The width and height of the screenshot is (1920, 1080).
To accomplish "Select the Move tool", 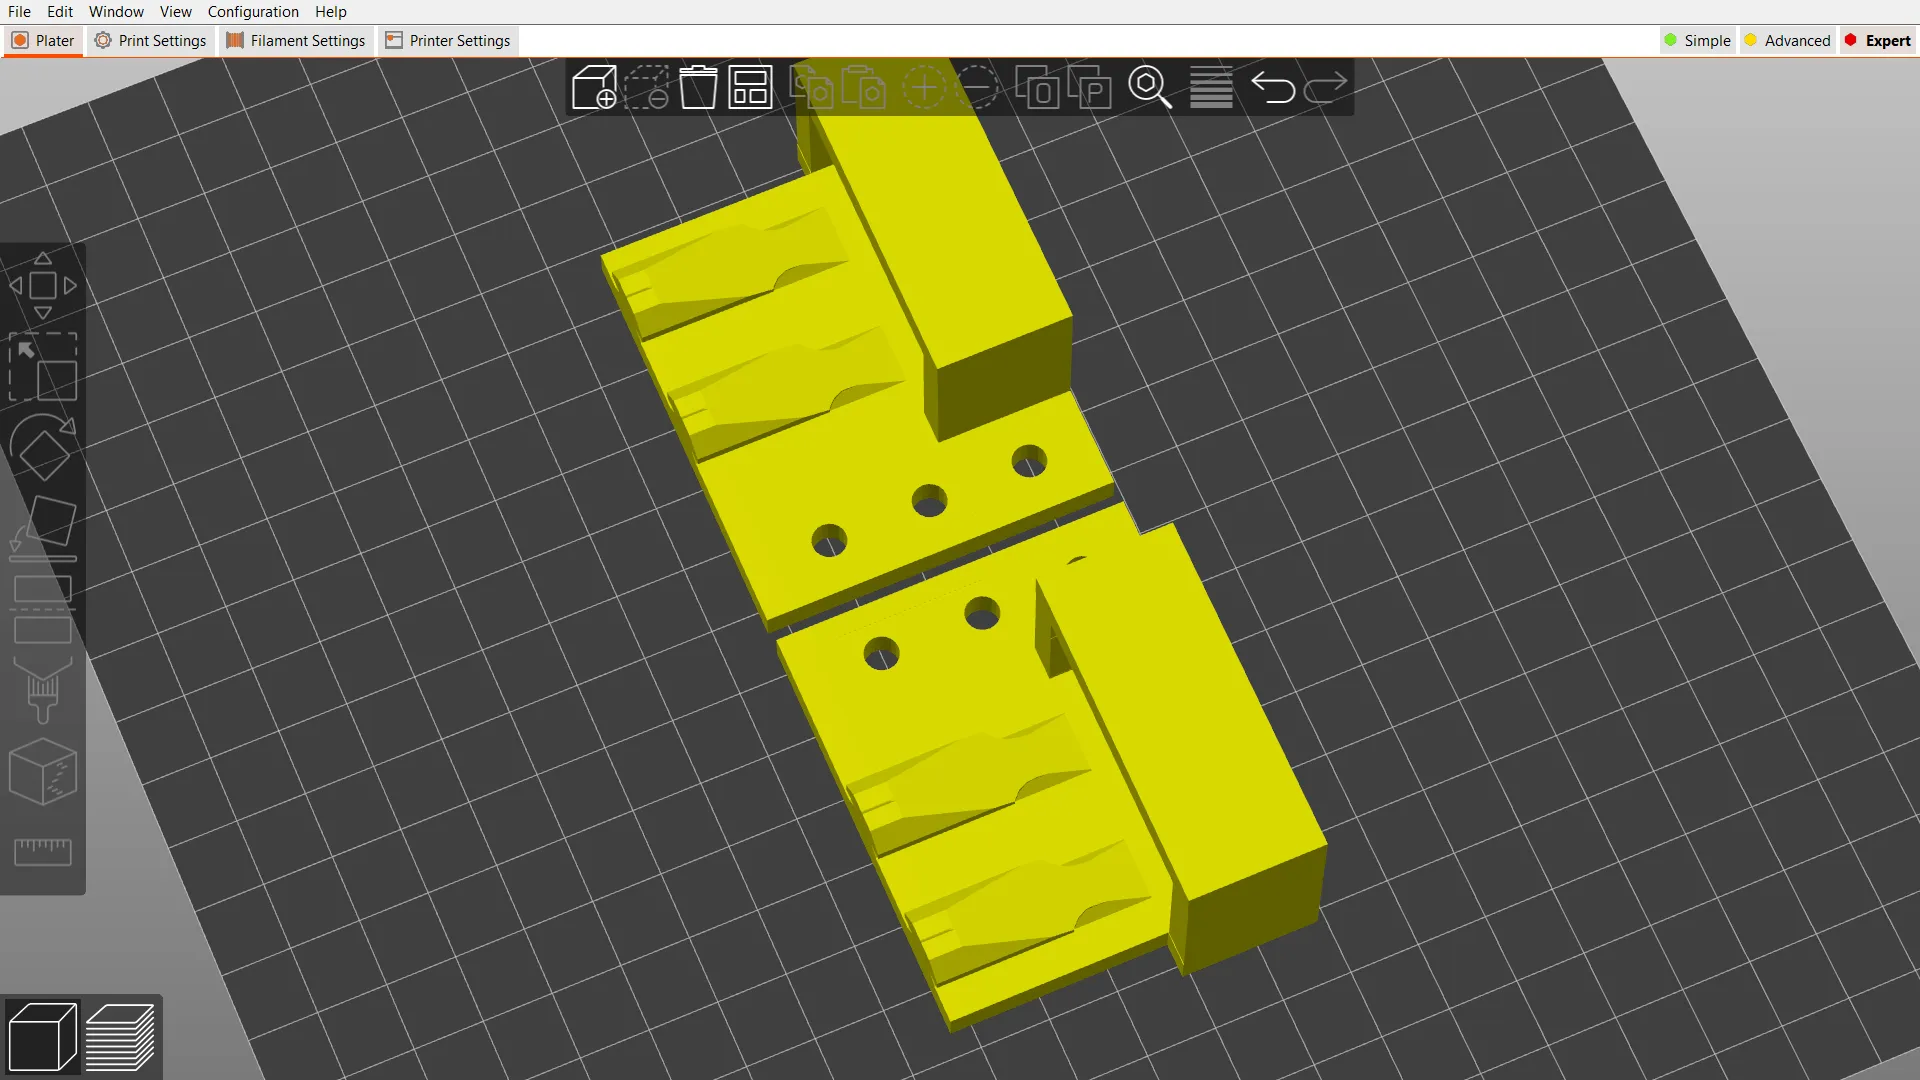I will [x=43, y=285].
